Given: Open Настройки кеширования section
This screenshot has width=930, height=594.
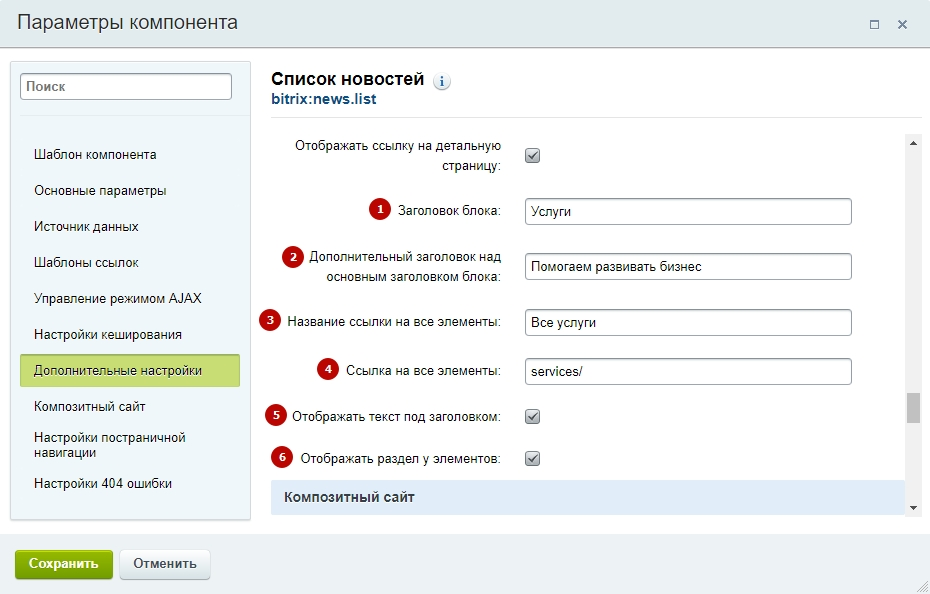Looking at the screenshot, I should click(108, 335).
